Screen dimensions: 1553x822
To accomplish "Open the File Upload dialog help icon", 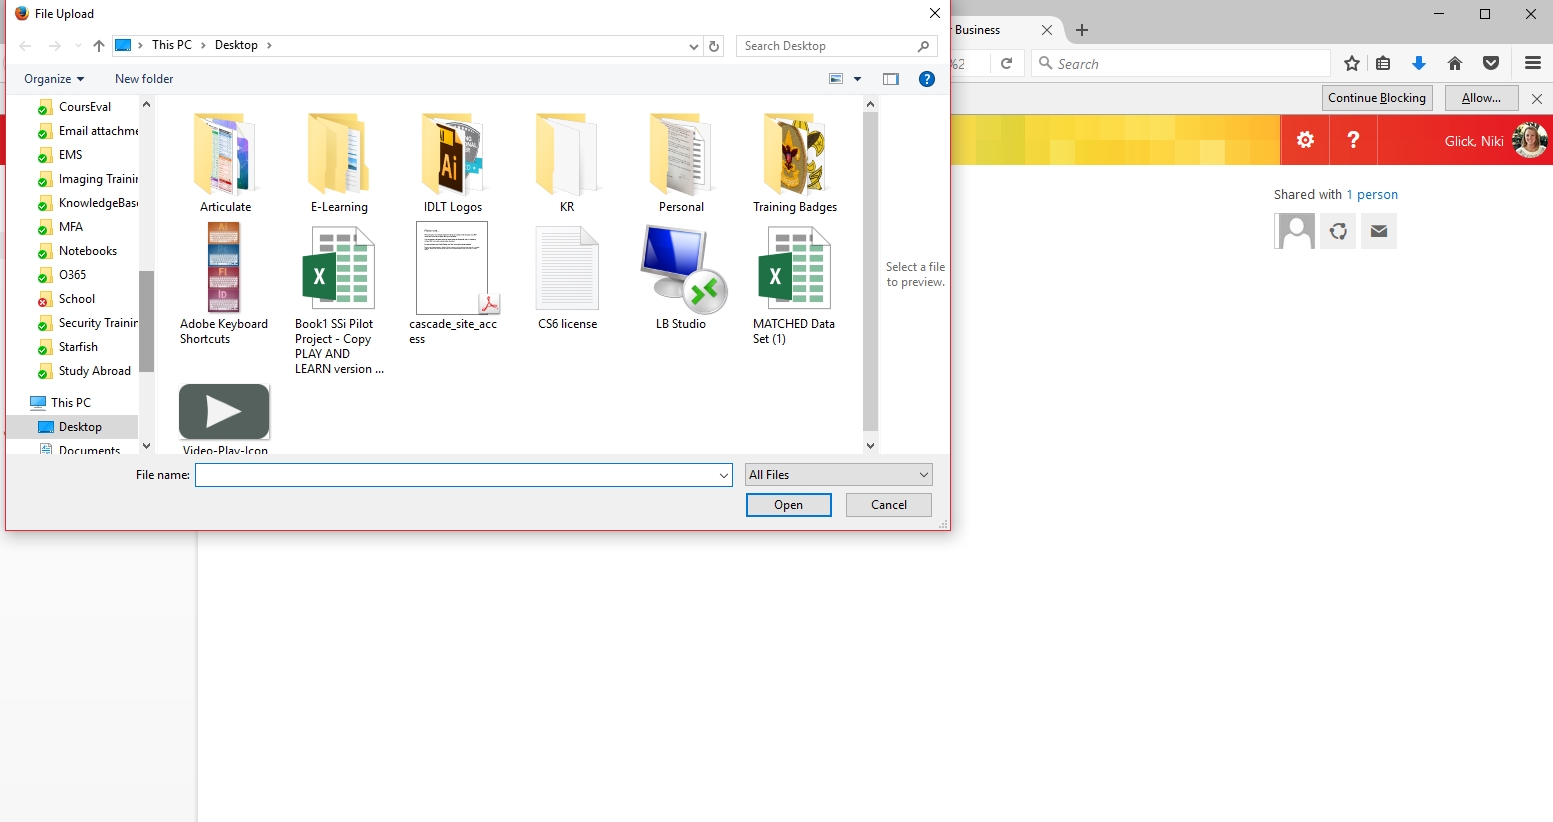I will (x=927, y=79).
